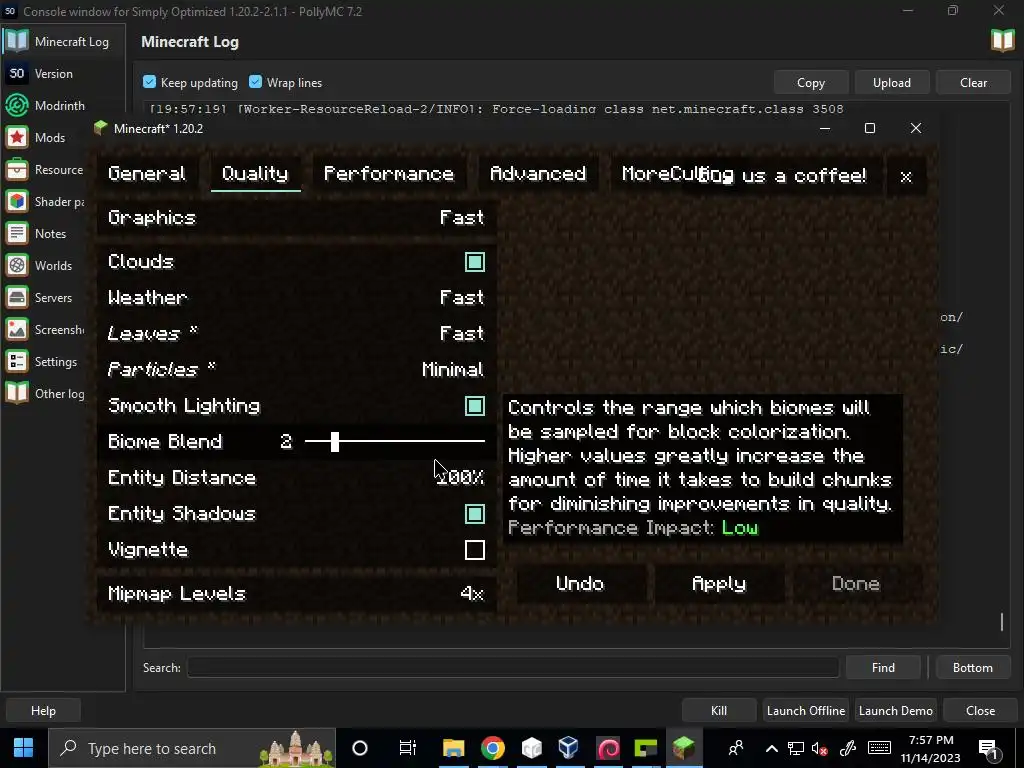Switch to the General tab
1024x768 pixels.
[x=147, y=174]
